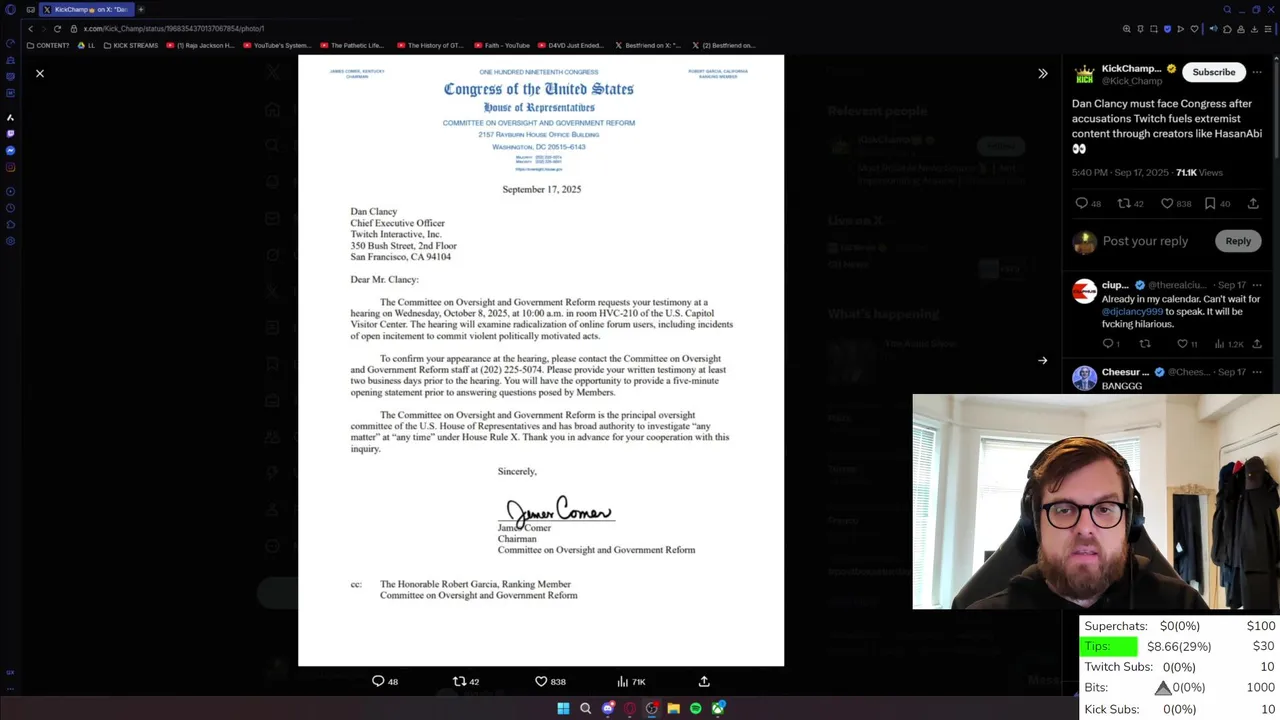Open the @djclancy999 mention link
Image resolution: width=1280 pixels, height=720 pixels.
click(x=1132, y=312)
